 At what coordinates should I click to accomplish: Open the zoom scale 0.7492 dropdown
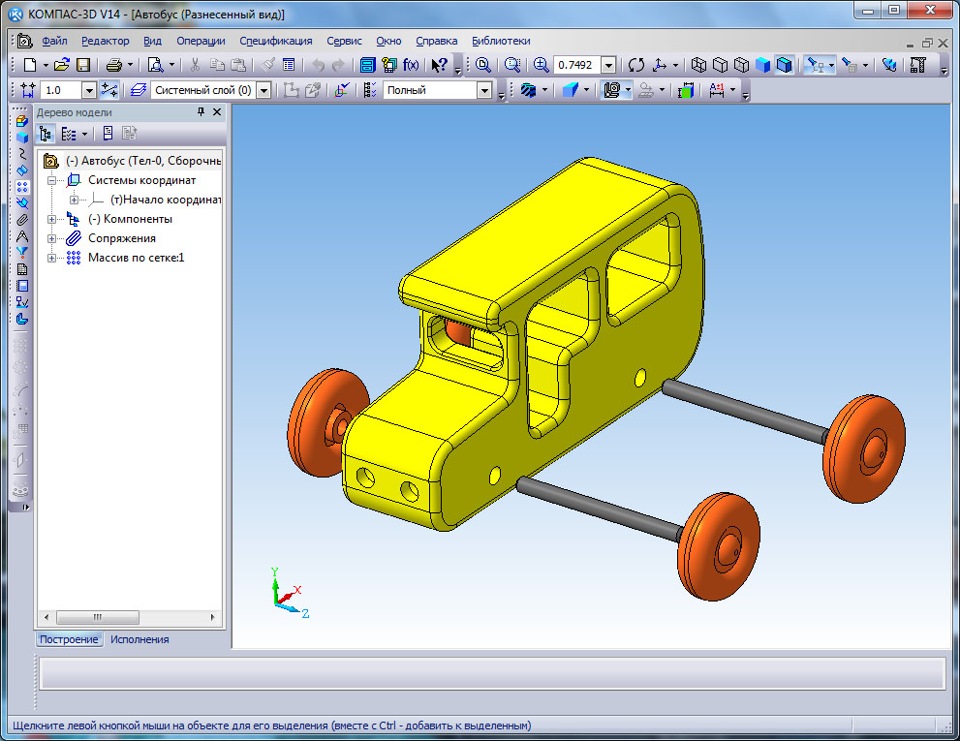(x=609, y=65)
